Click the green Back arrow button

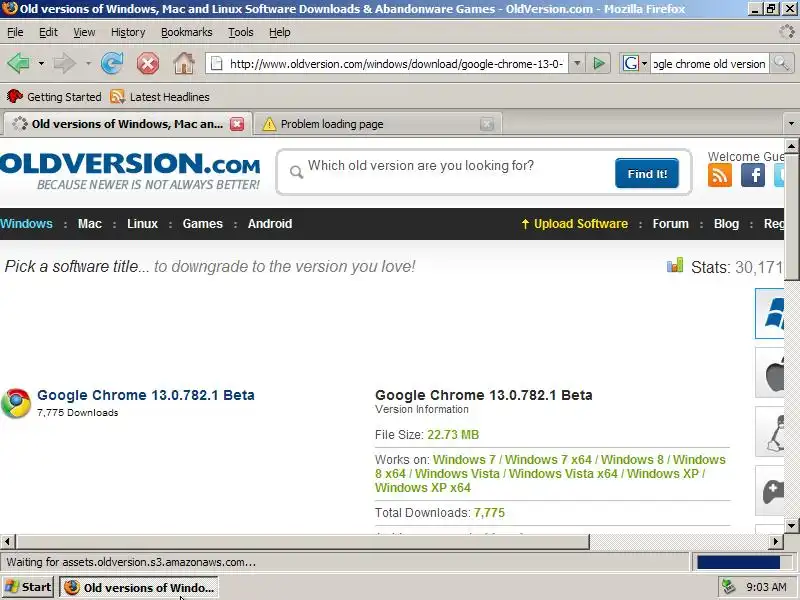point(19,64)
